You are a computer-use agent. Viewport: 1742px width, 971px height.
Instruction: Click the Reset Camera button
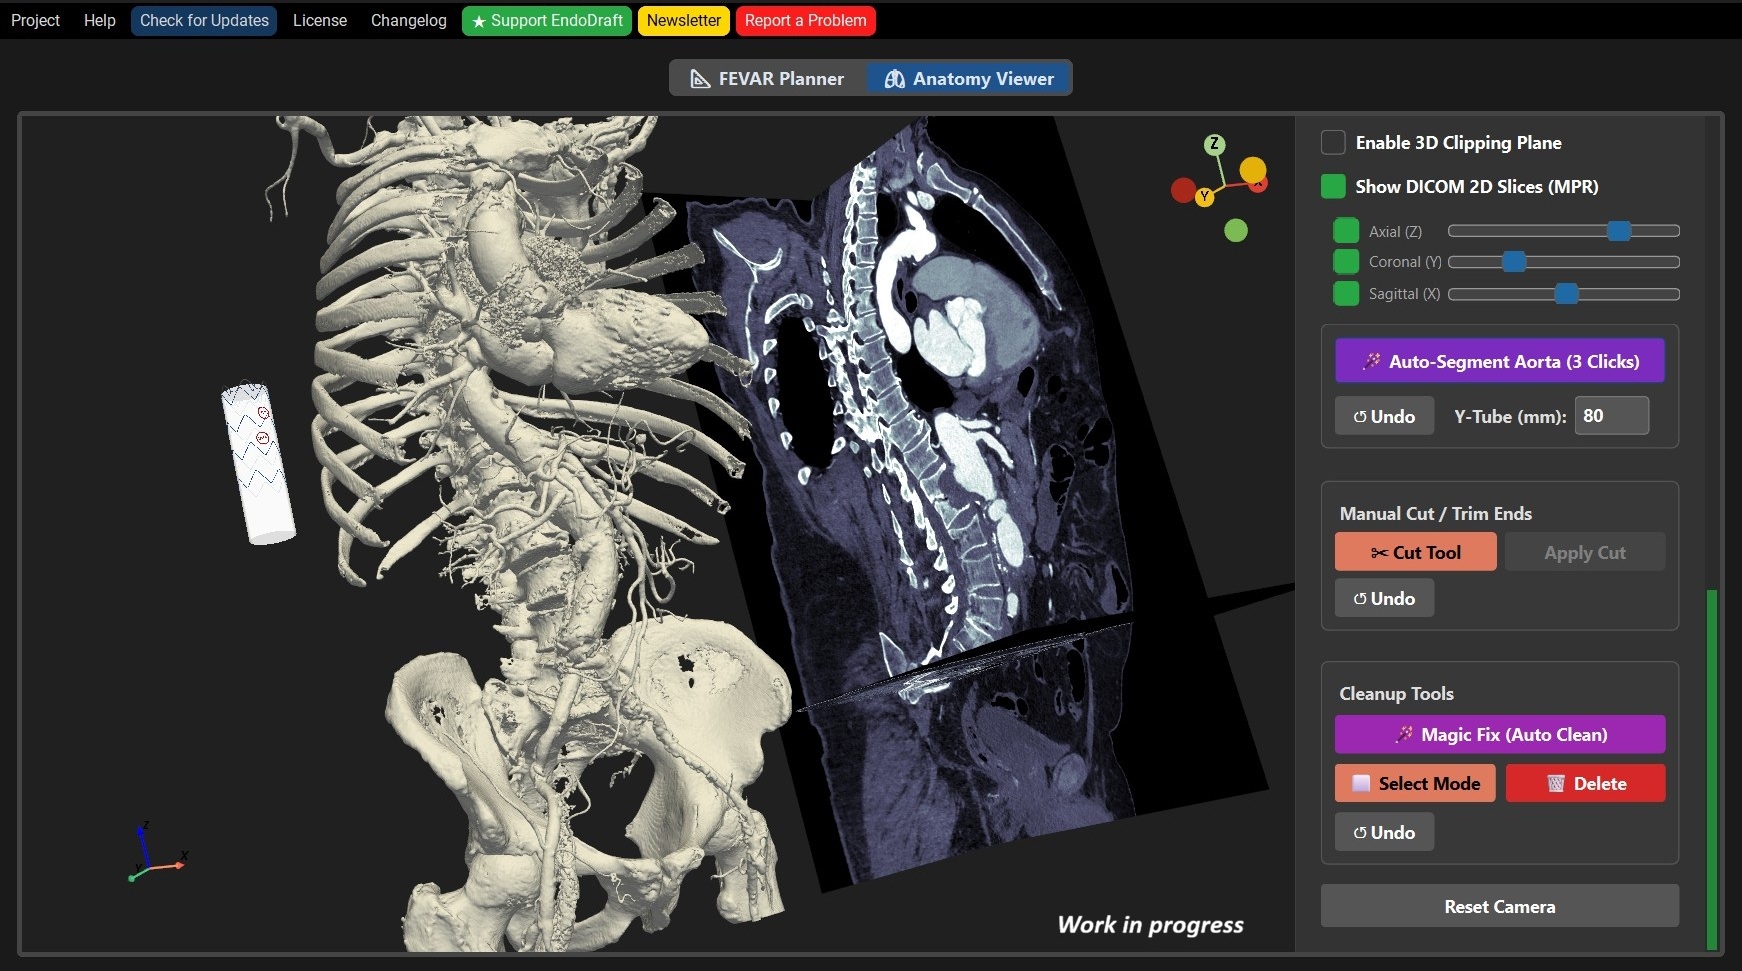(1499, 906)
